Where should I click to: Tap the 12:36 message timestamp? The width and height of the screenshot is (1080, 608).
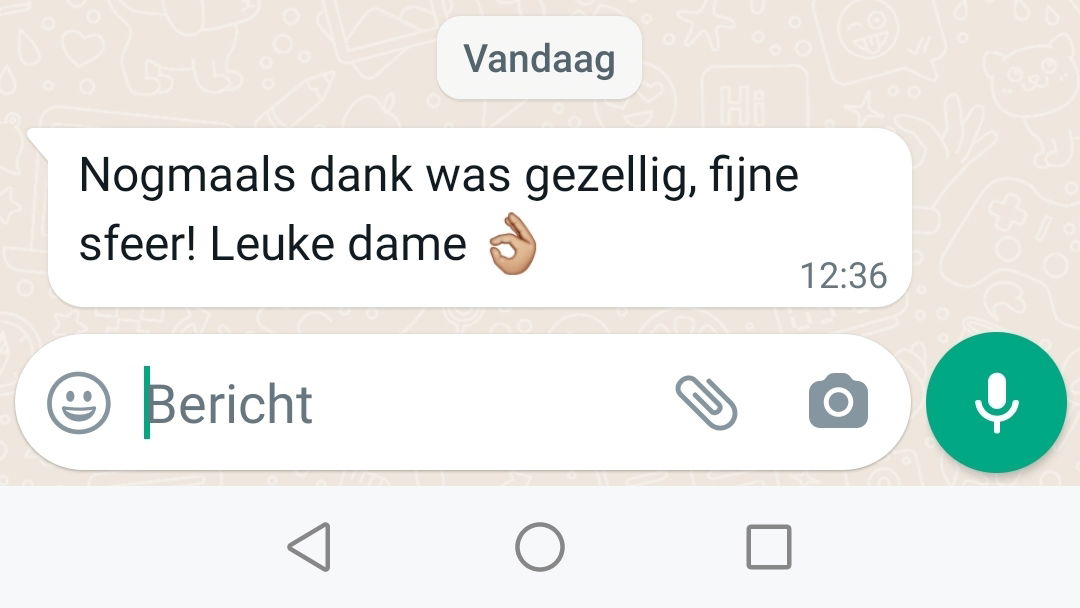(x=843, y=276)
